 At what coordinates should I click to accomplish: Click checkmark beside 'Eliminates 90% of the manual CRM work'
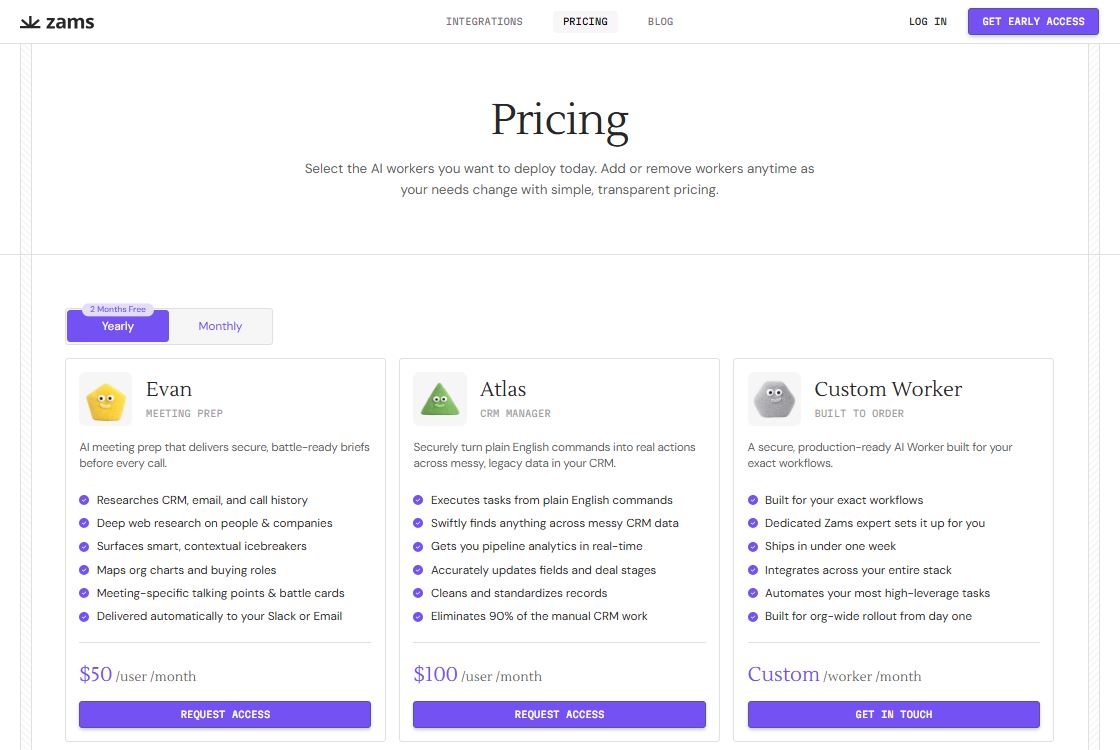point(418,617)
